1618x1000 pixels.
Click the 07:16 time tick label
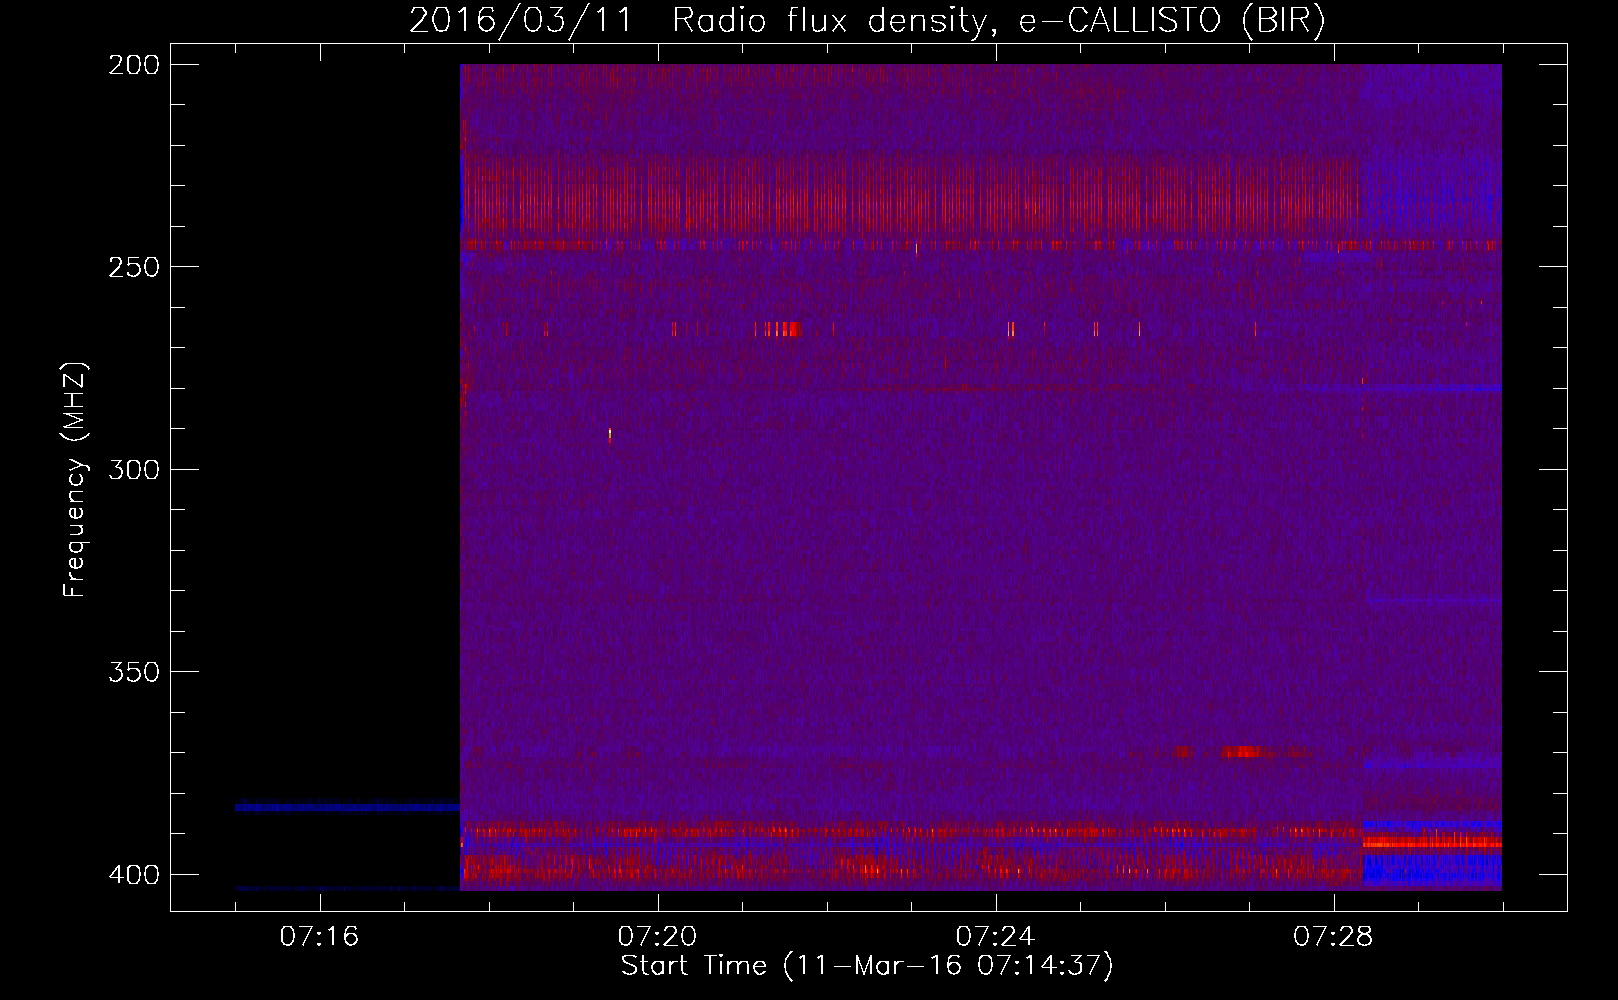pos(319,937)
